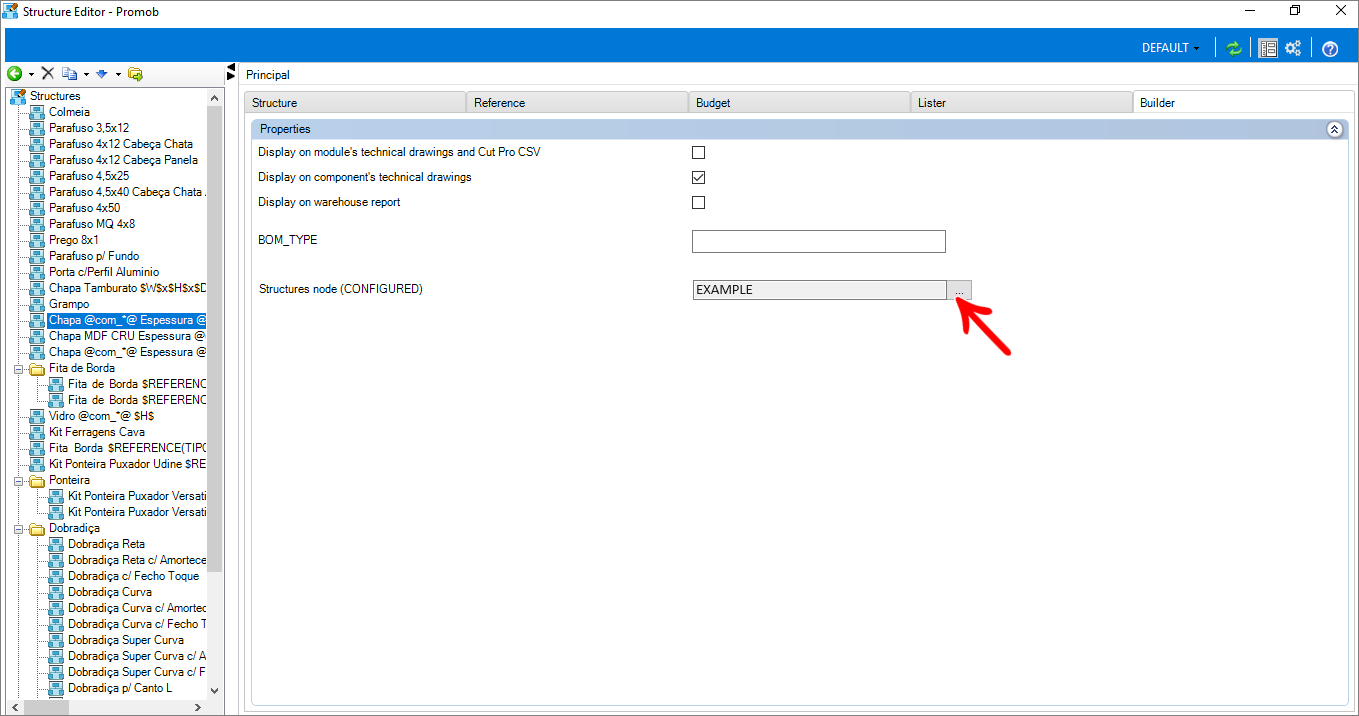The image size is (1359, 716).
Task: Click the left-pointing panel collapse arrow
Action: point(231,66)
